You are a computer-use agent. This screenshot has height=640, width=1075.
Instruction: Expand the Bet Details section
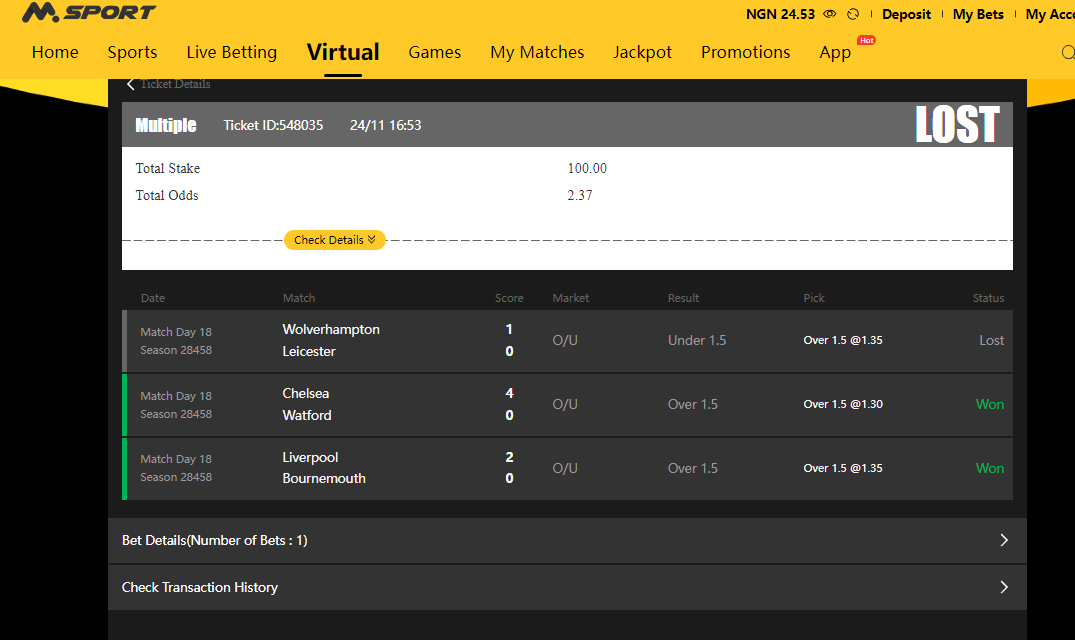566,540
